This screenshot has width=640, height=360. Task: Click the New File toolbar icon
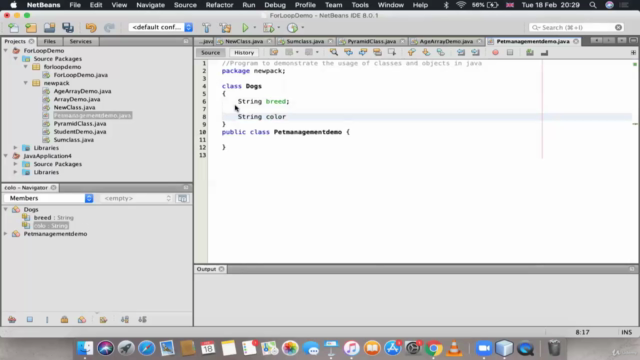tap(13, 28)
